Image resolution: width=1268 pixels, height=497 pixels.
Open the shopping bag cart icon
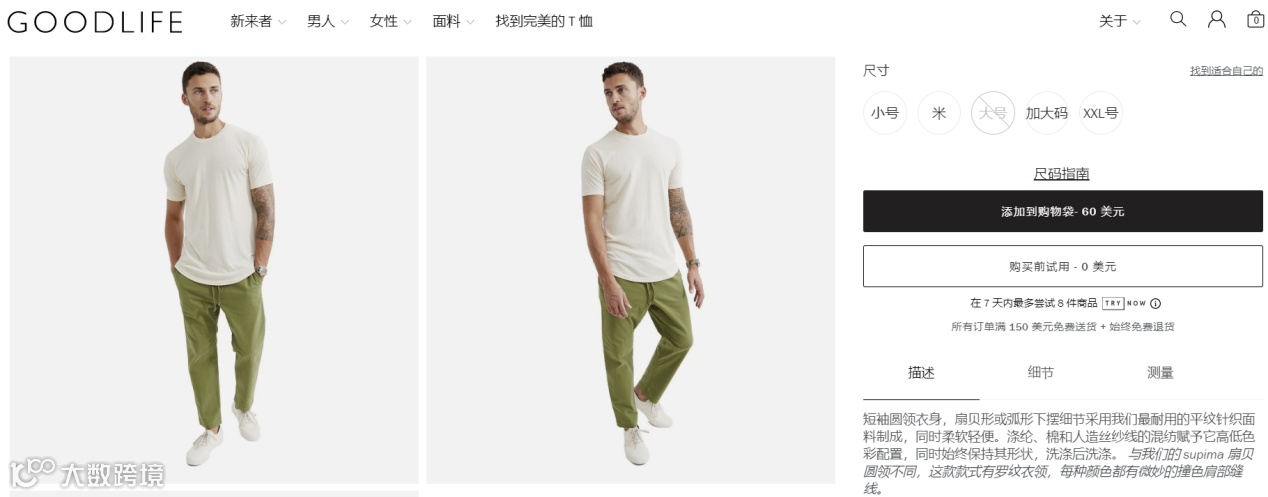(1255, 19)
